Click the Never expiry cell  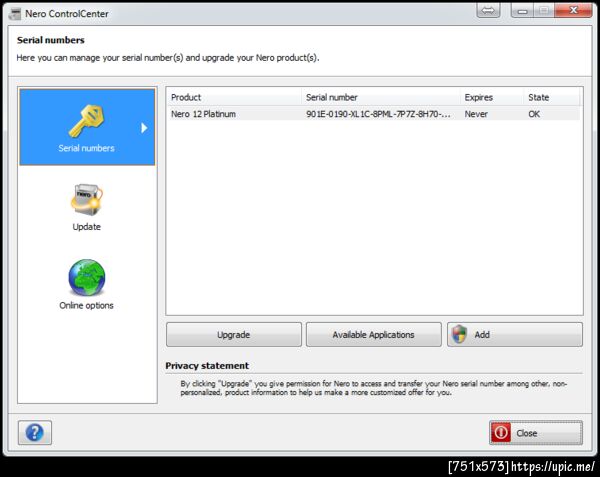(x=476, y=114)
